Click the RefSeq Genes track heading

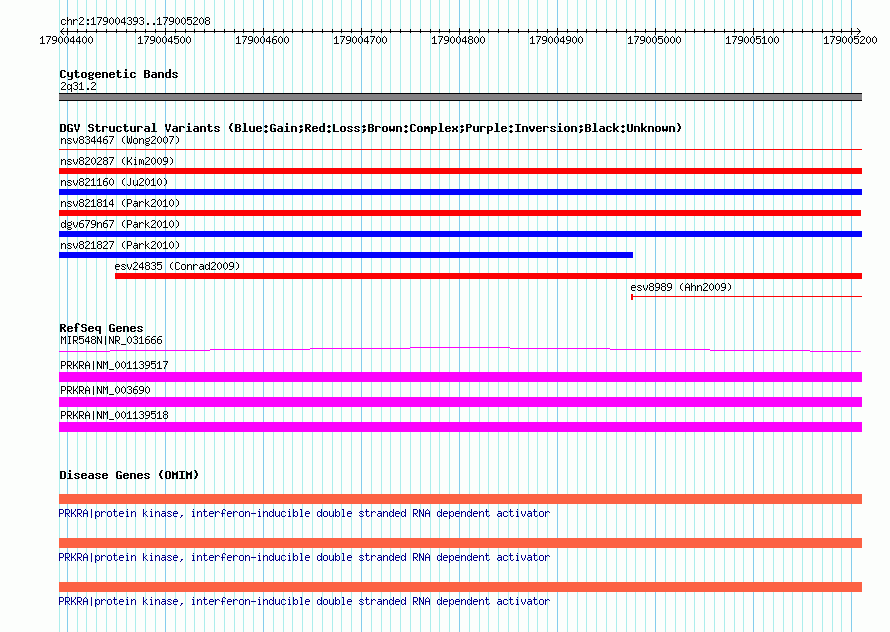[101, 328]
